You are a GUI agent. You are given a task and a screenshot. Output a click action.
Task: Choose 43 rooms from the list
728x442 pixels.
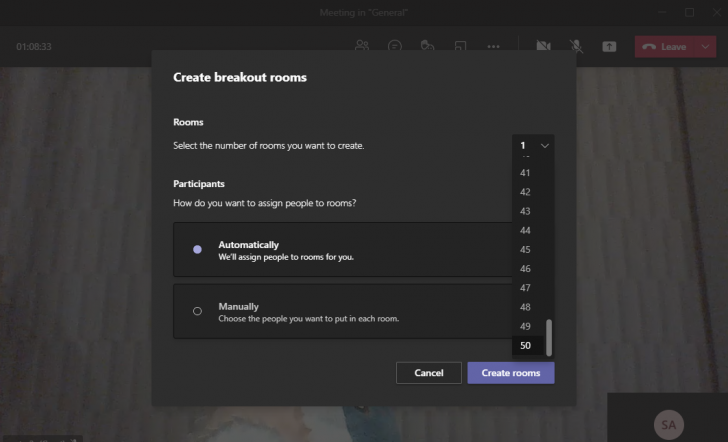click(x=528, y=211)
